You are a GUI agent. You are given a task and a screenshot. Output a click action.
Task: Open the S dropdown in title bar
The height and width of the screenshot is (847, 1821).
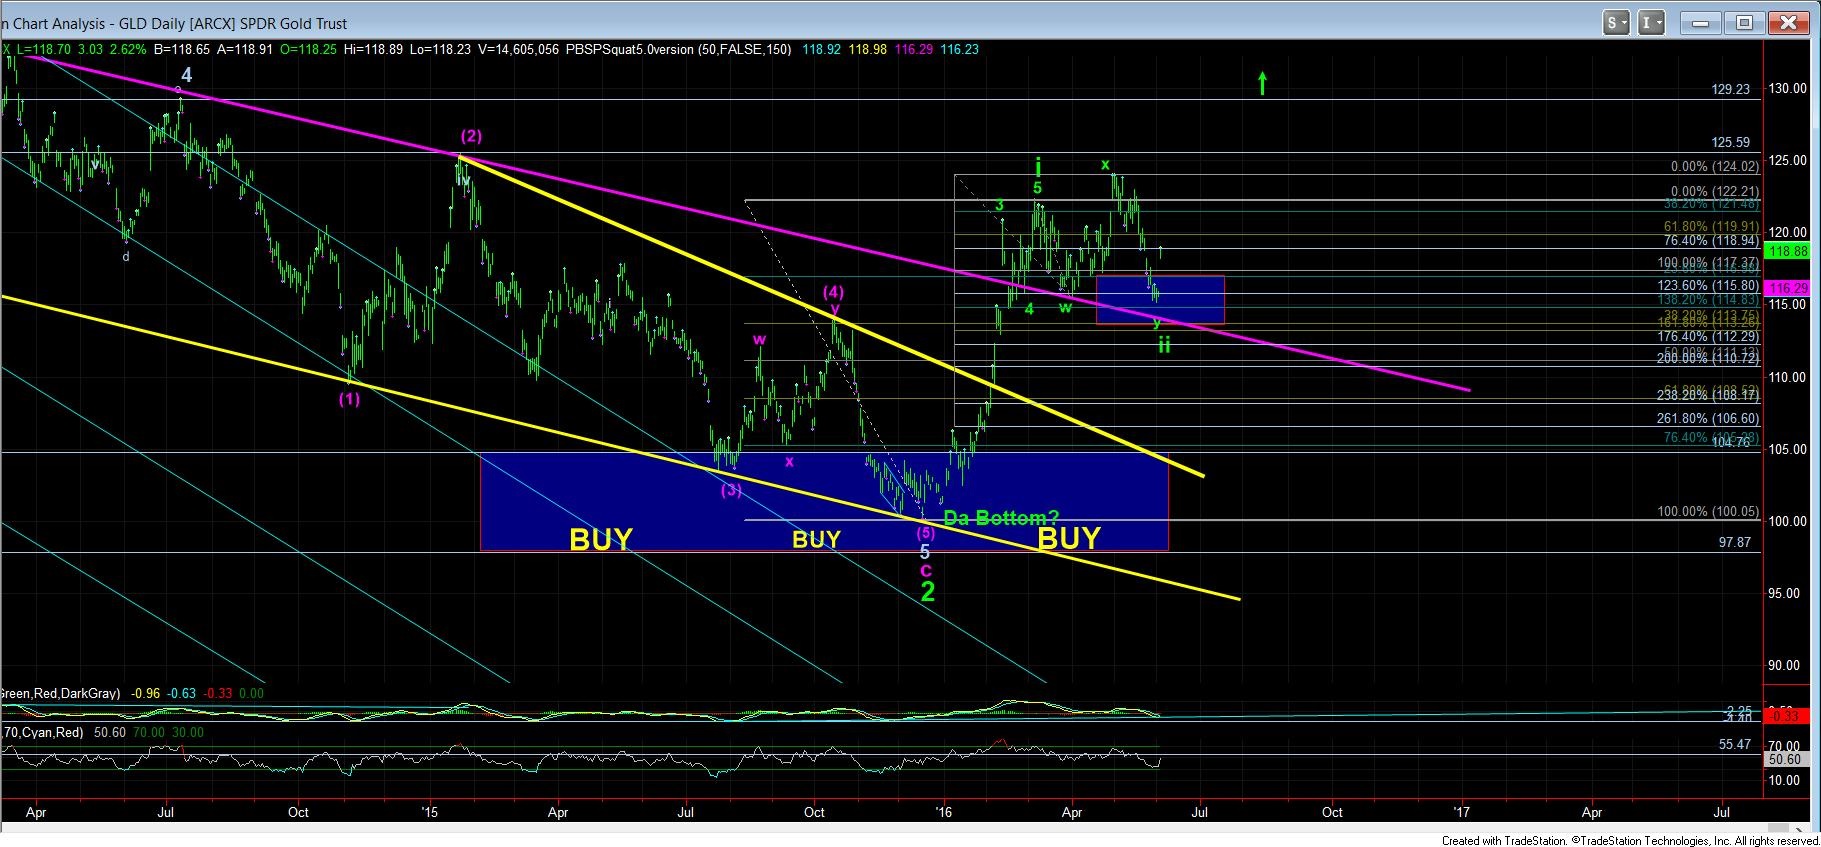pos(1616,23)
